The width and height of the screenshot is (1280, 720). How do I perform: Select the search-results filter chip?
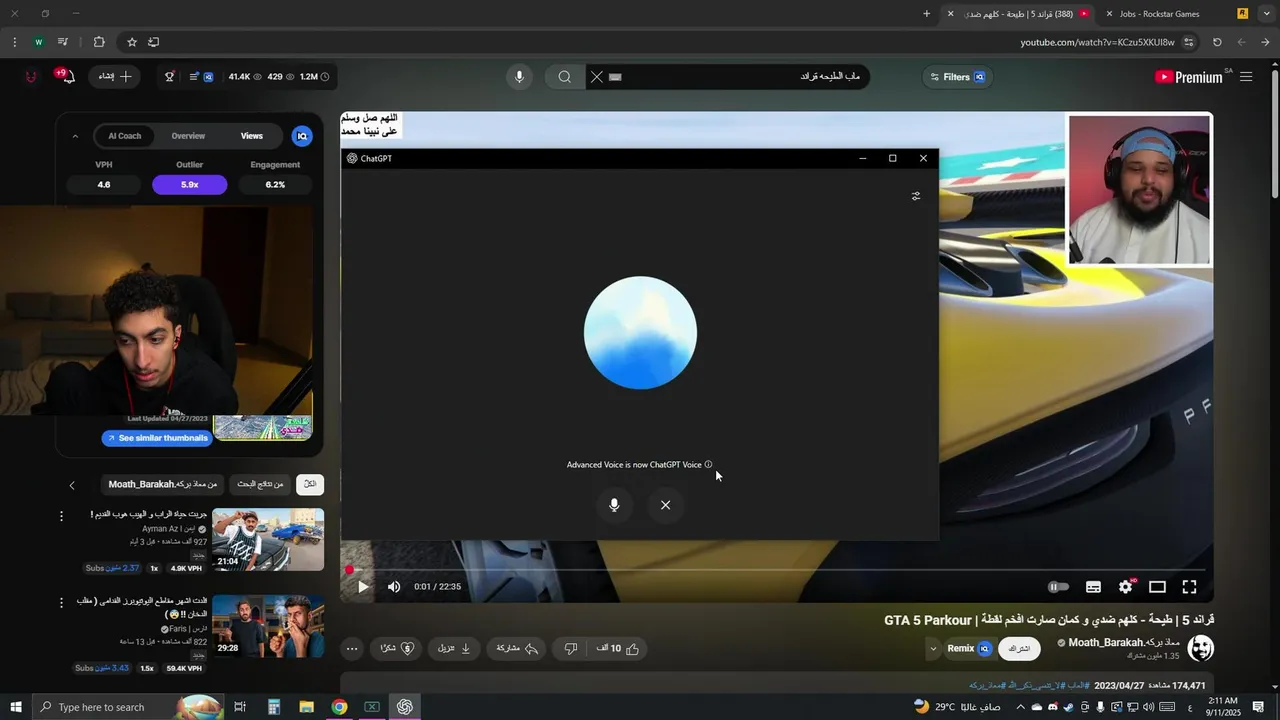click(260, 484)
